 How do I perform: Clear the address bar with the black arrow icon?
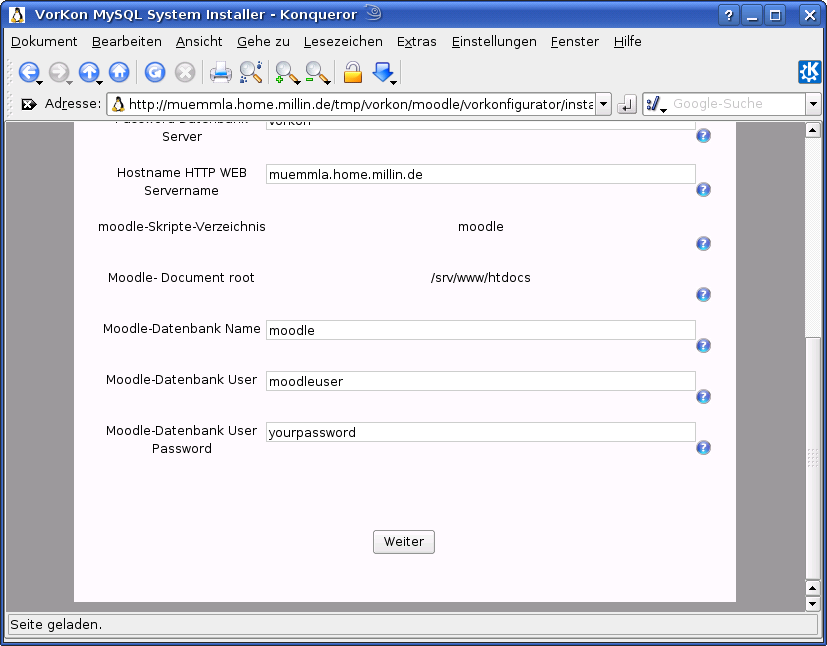point(28,104)
